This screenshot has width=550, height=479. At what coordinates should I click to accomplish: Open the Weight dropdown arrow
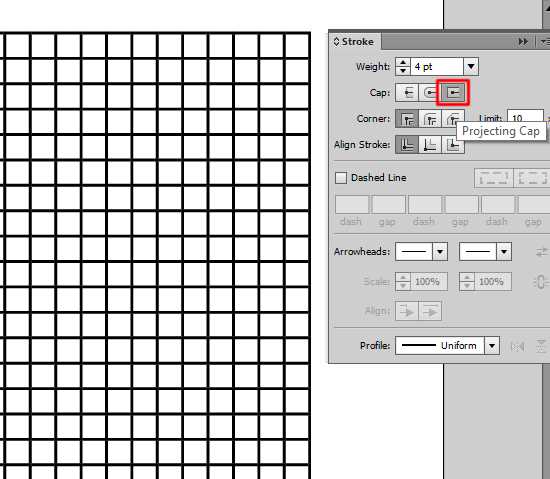[471, 66]
